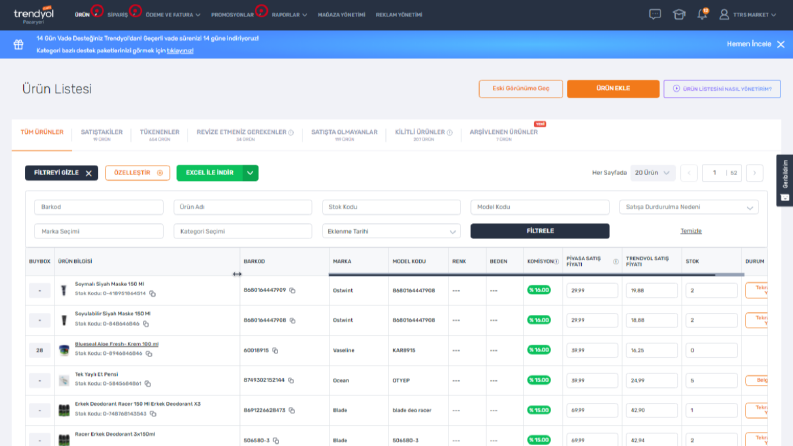Open the TTRS MARKET account dropdown
This screenshot has width=793, height=446.
pos(754,15)
